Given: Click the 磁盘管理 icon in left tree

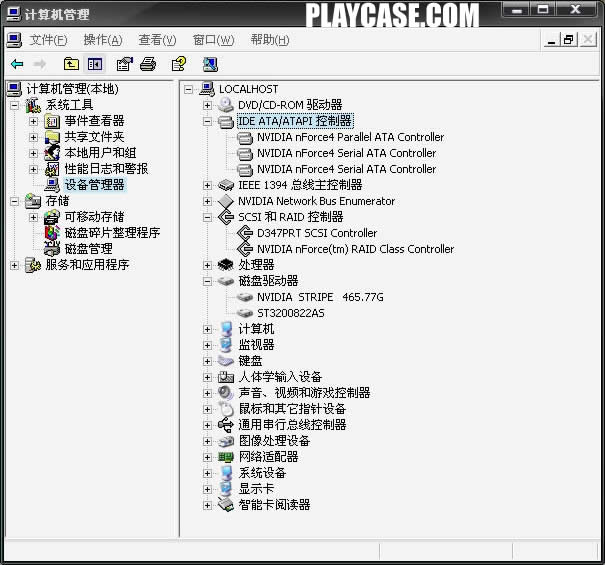Looking at the screenshot, I should pos(52,249).
